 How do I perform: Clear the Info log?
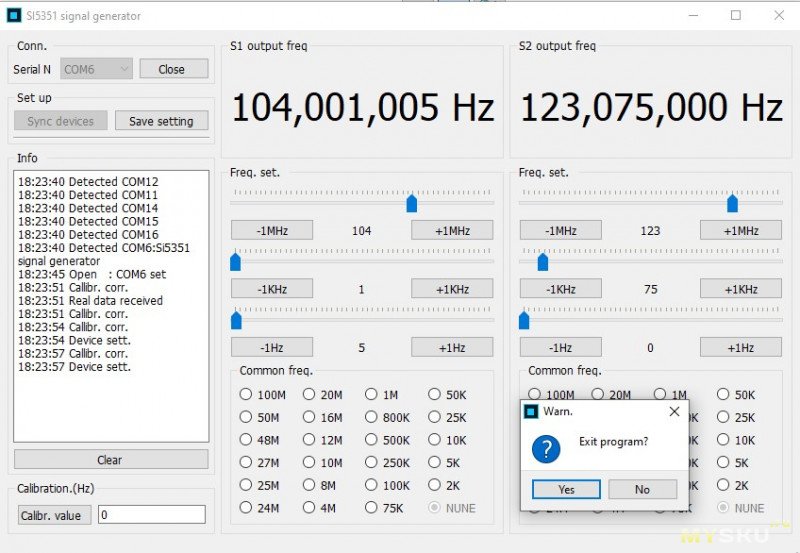click(x=110, y=460)
